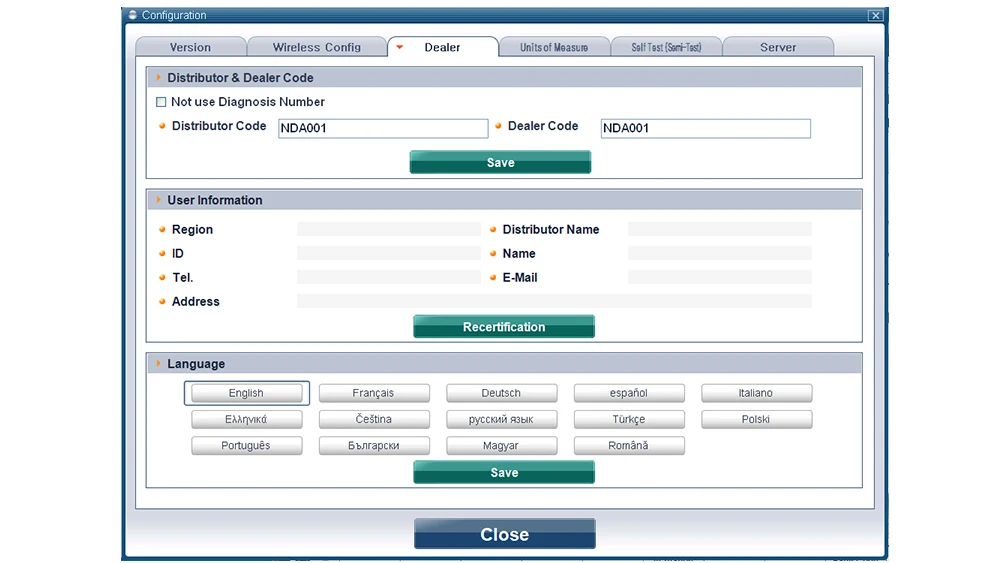Click the E-Mail label

click(520, 277)
